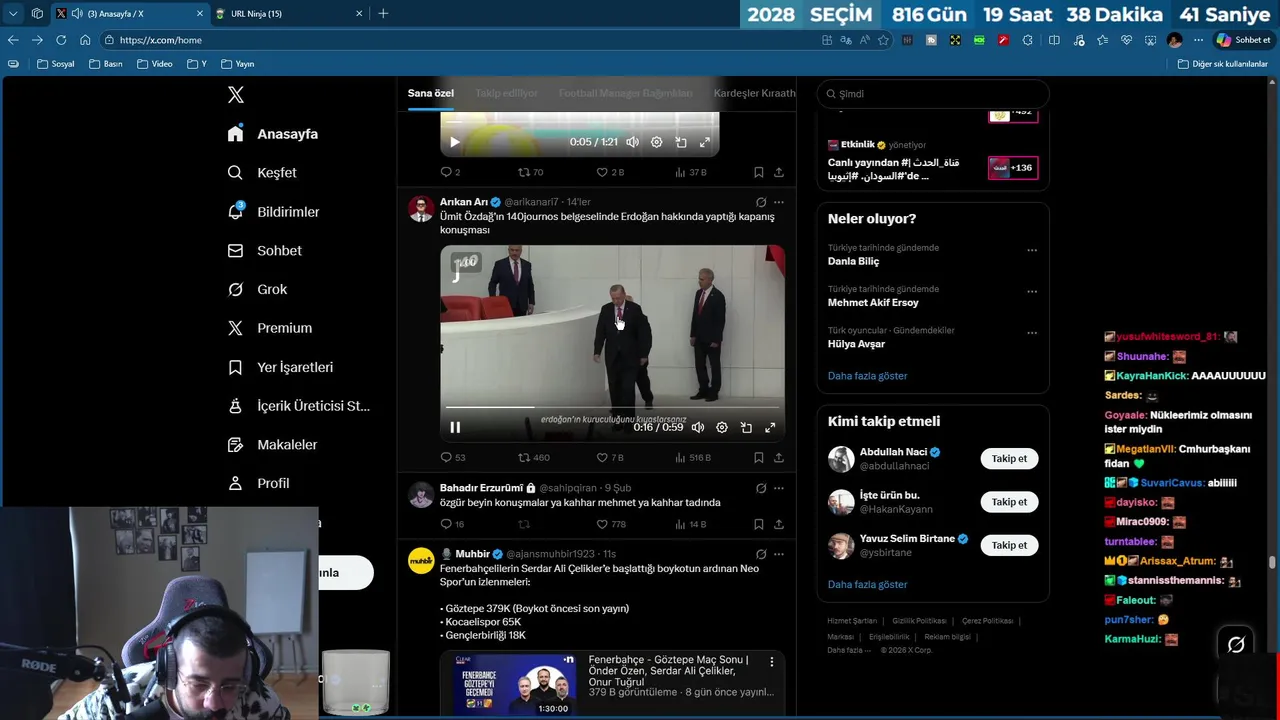Image resolution: width=1280 pixels, height=720 pixels.
Task: Reply to Bahadır Erzurûmî post
Action: [x=452, y=524]
